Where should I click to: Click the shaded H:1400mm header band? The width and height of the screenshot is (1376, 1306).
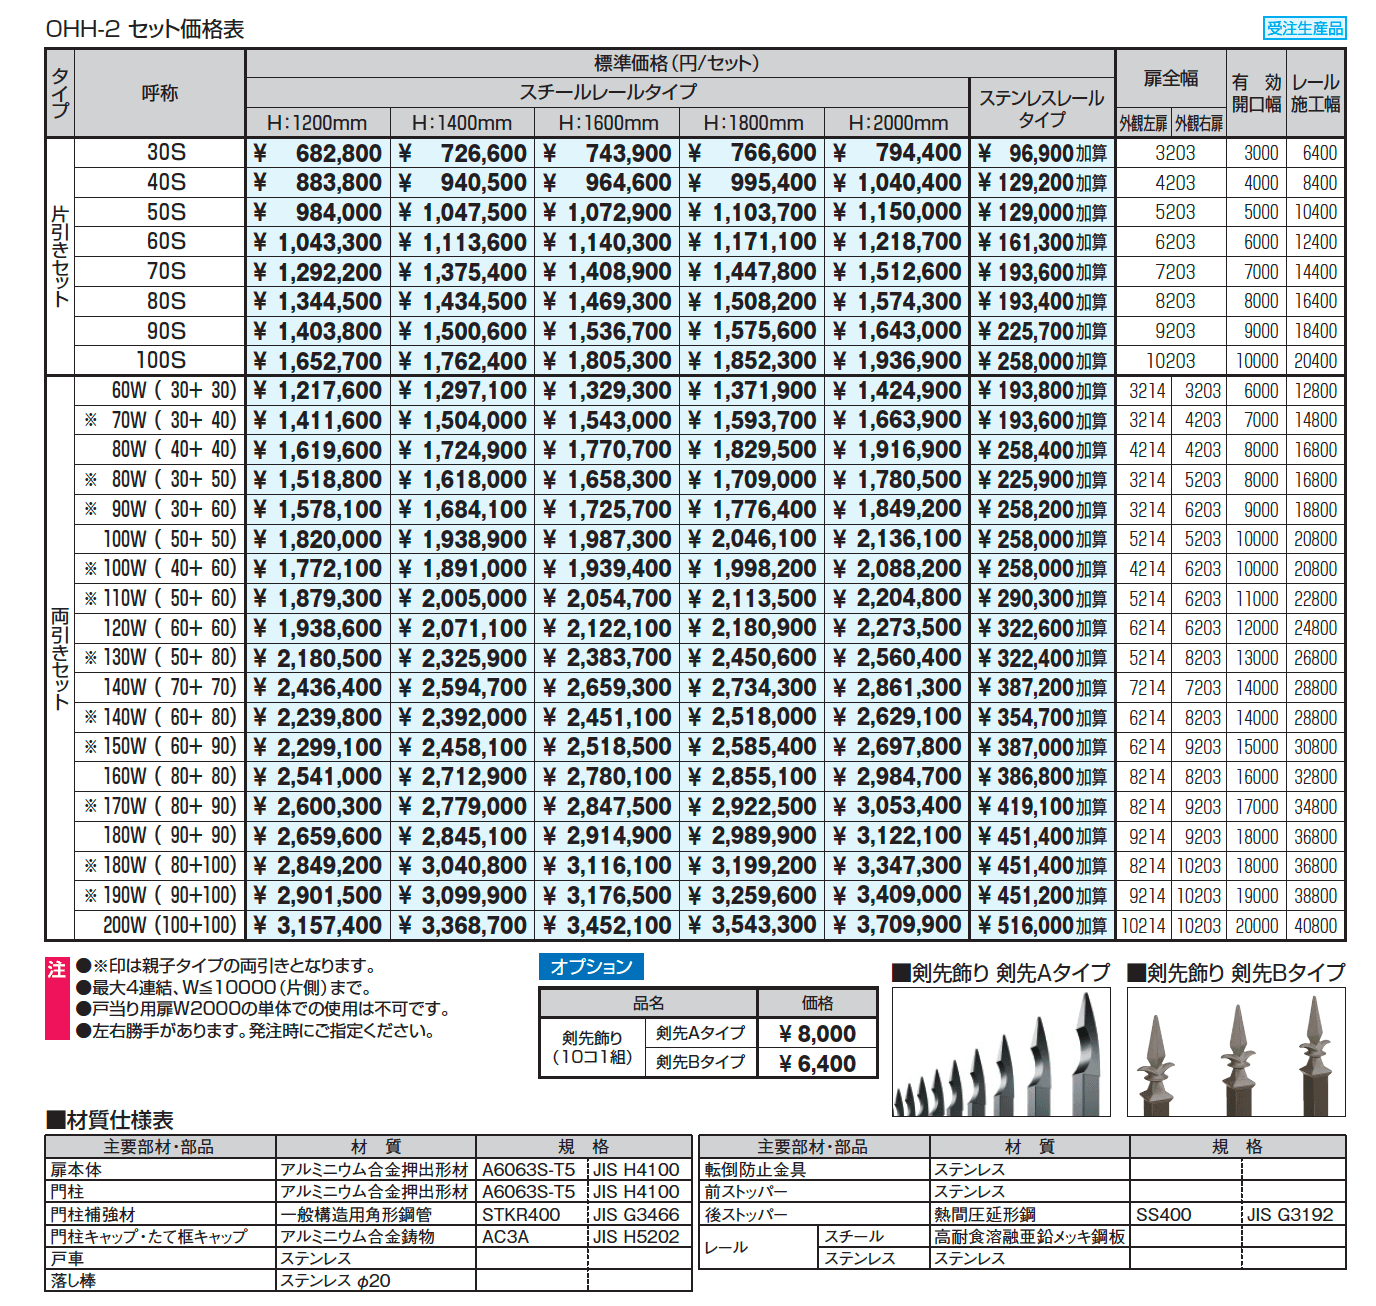[x=461, y=122]
